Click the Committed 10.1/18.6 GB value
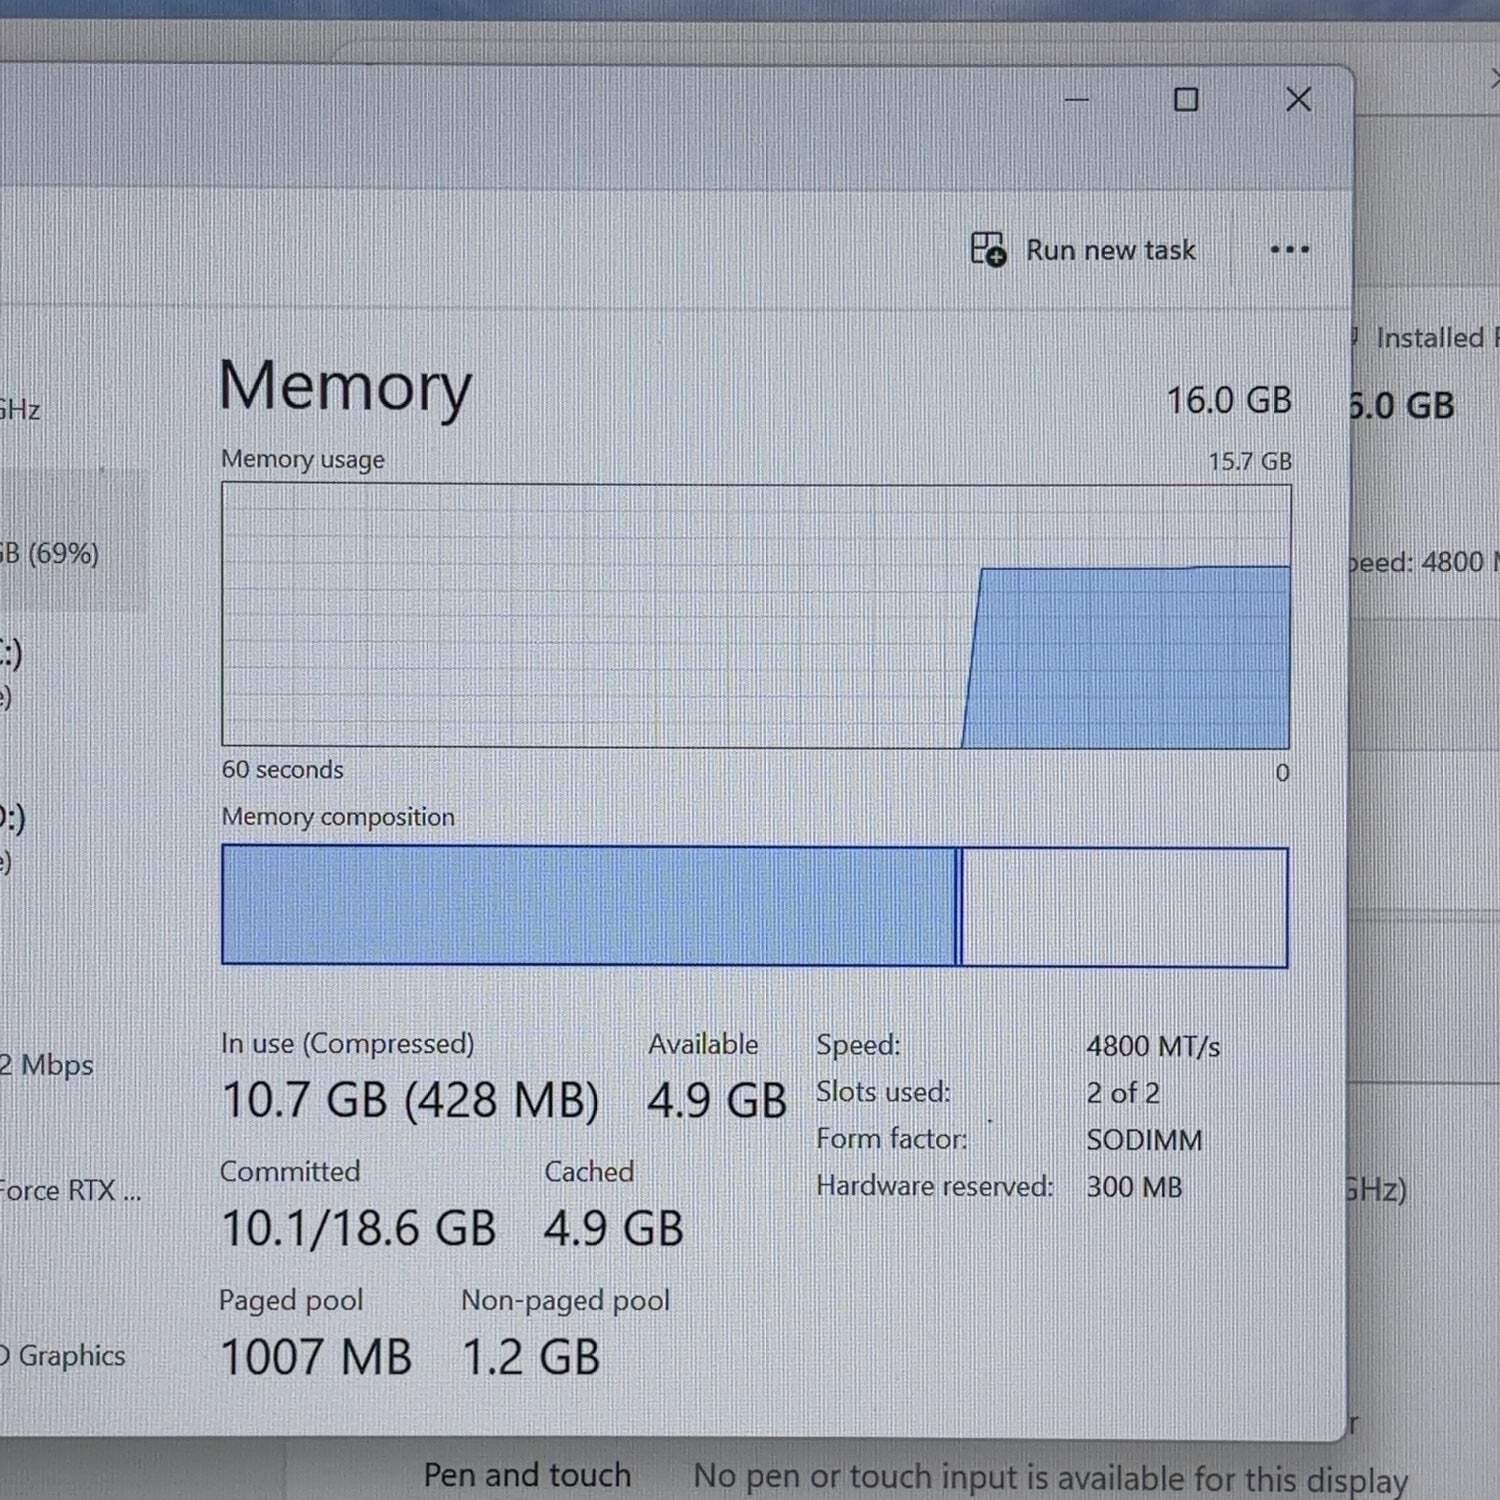This screenshot has height=1500, width=1500. coord(358,1228)
